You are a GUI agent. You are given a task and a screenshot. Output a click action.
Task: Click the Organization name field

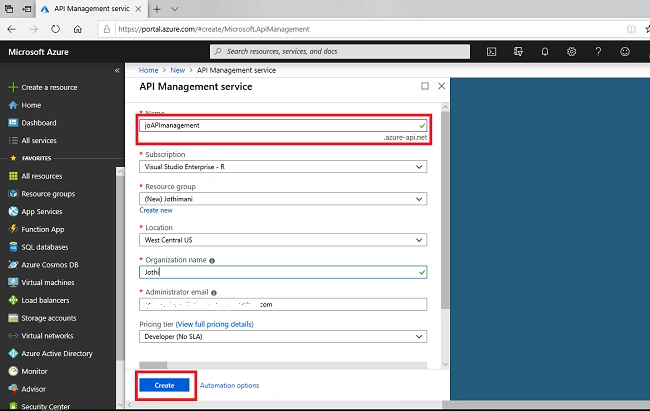pos(283,272)
